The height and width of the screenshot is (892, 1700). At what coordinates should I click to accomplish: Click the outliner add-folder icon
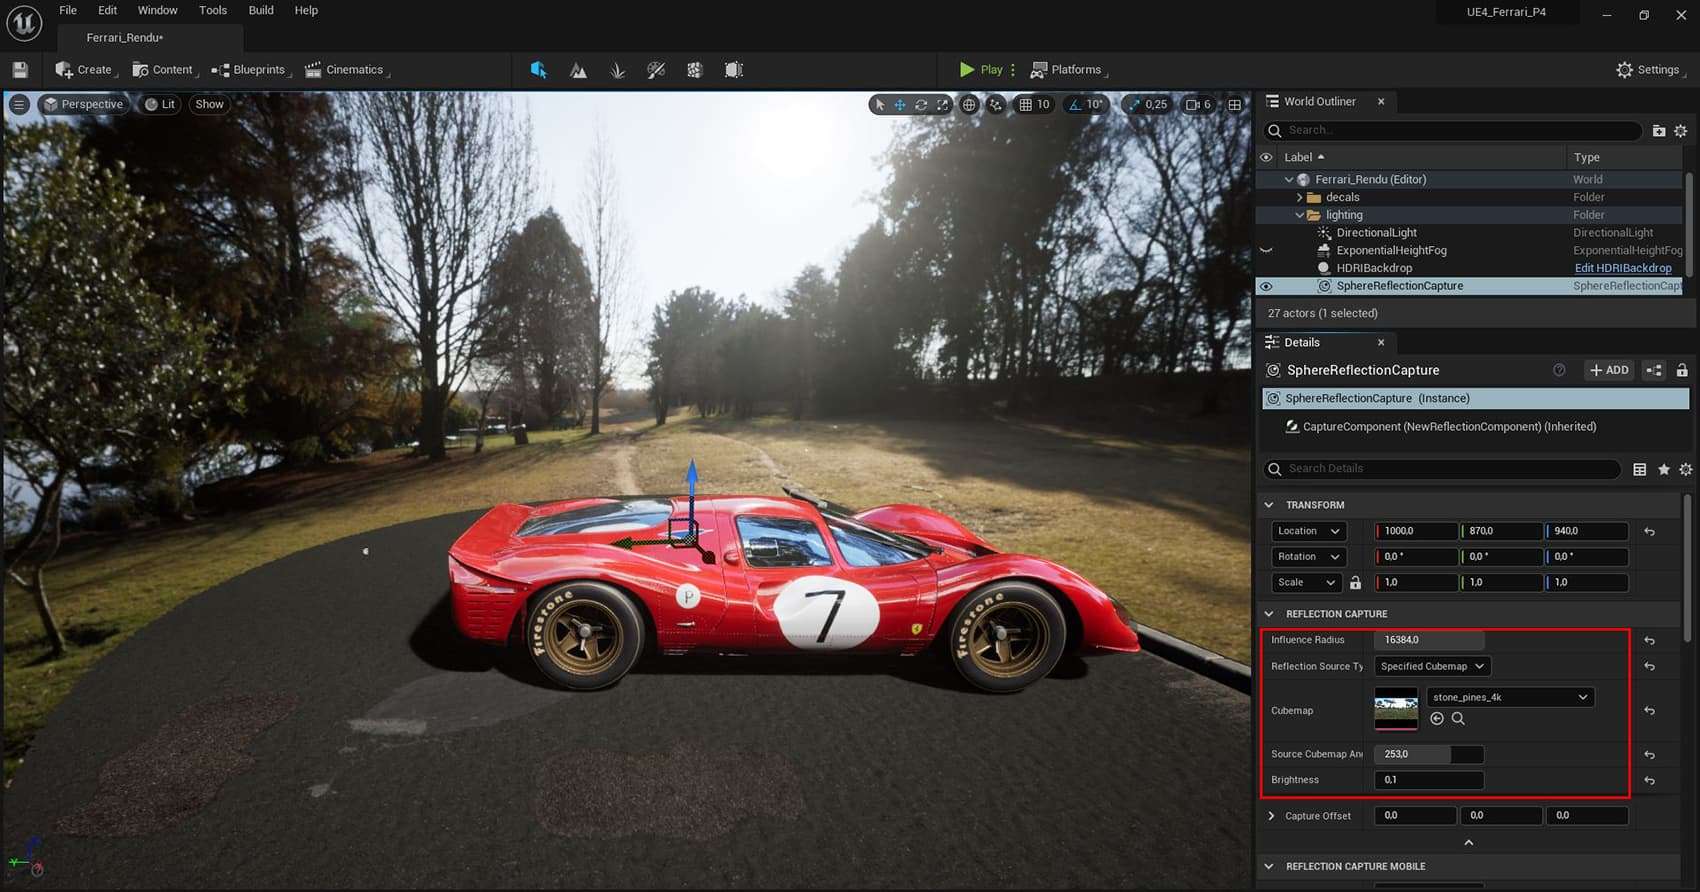1659,131
